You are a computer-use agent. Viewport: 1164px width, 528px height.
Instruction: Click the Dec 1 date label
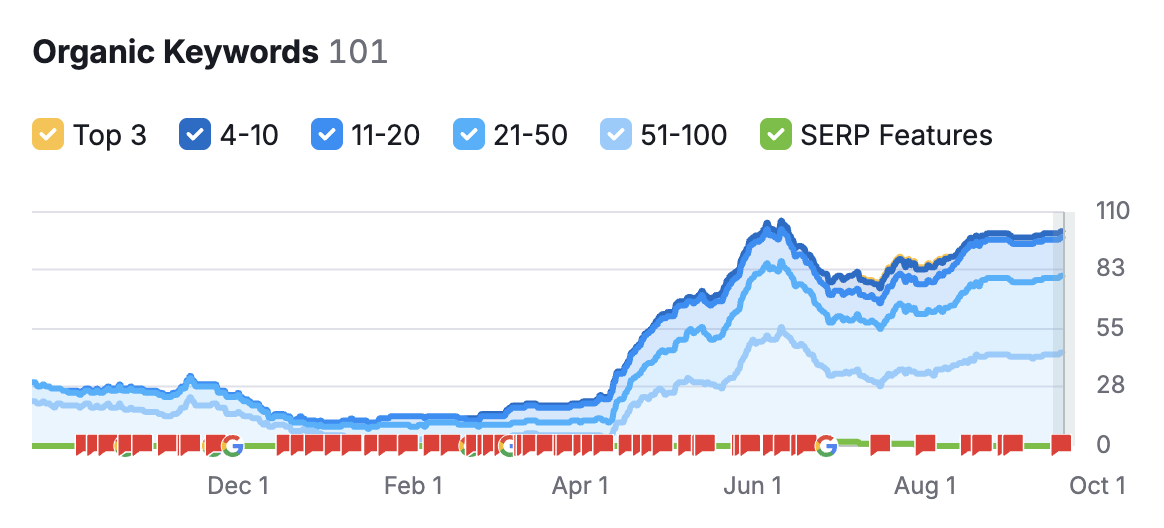click(237, 486)
